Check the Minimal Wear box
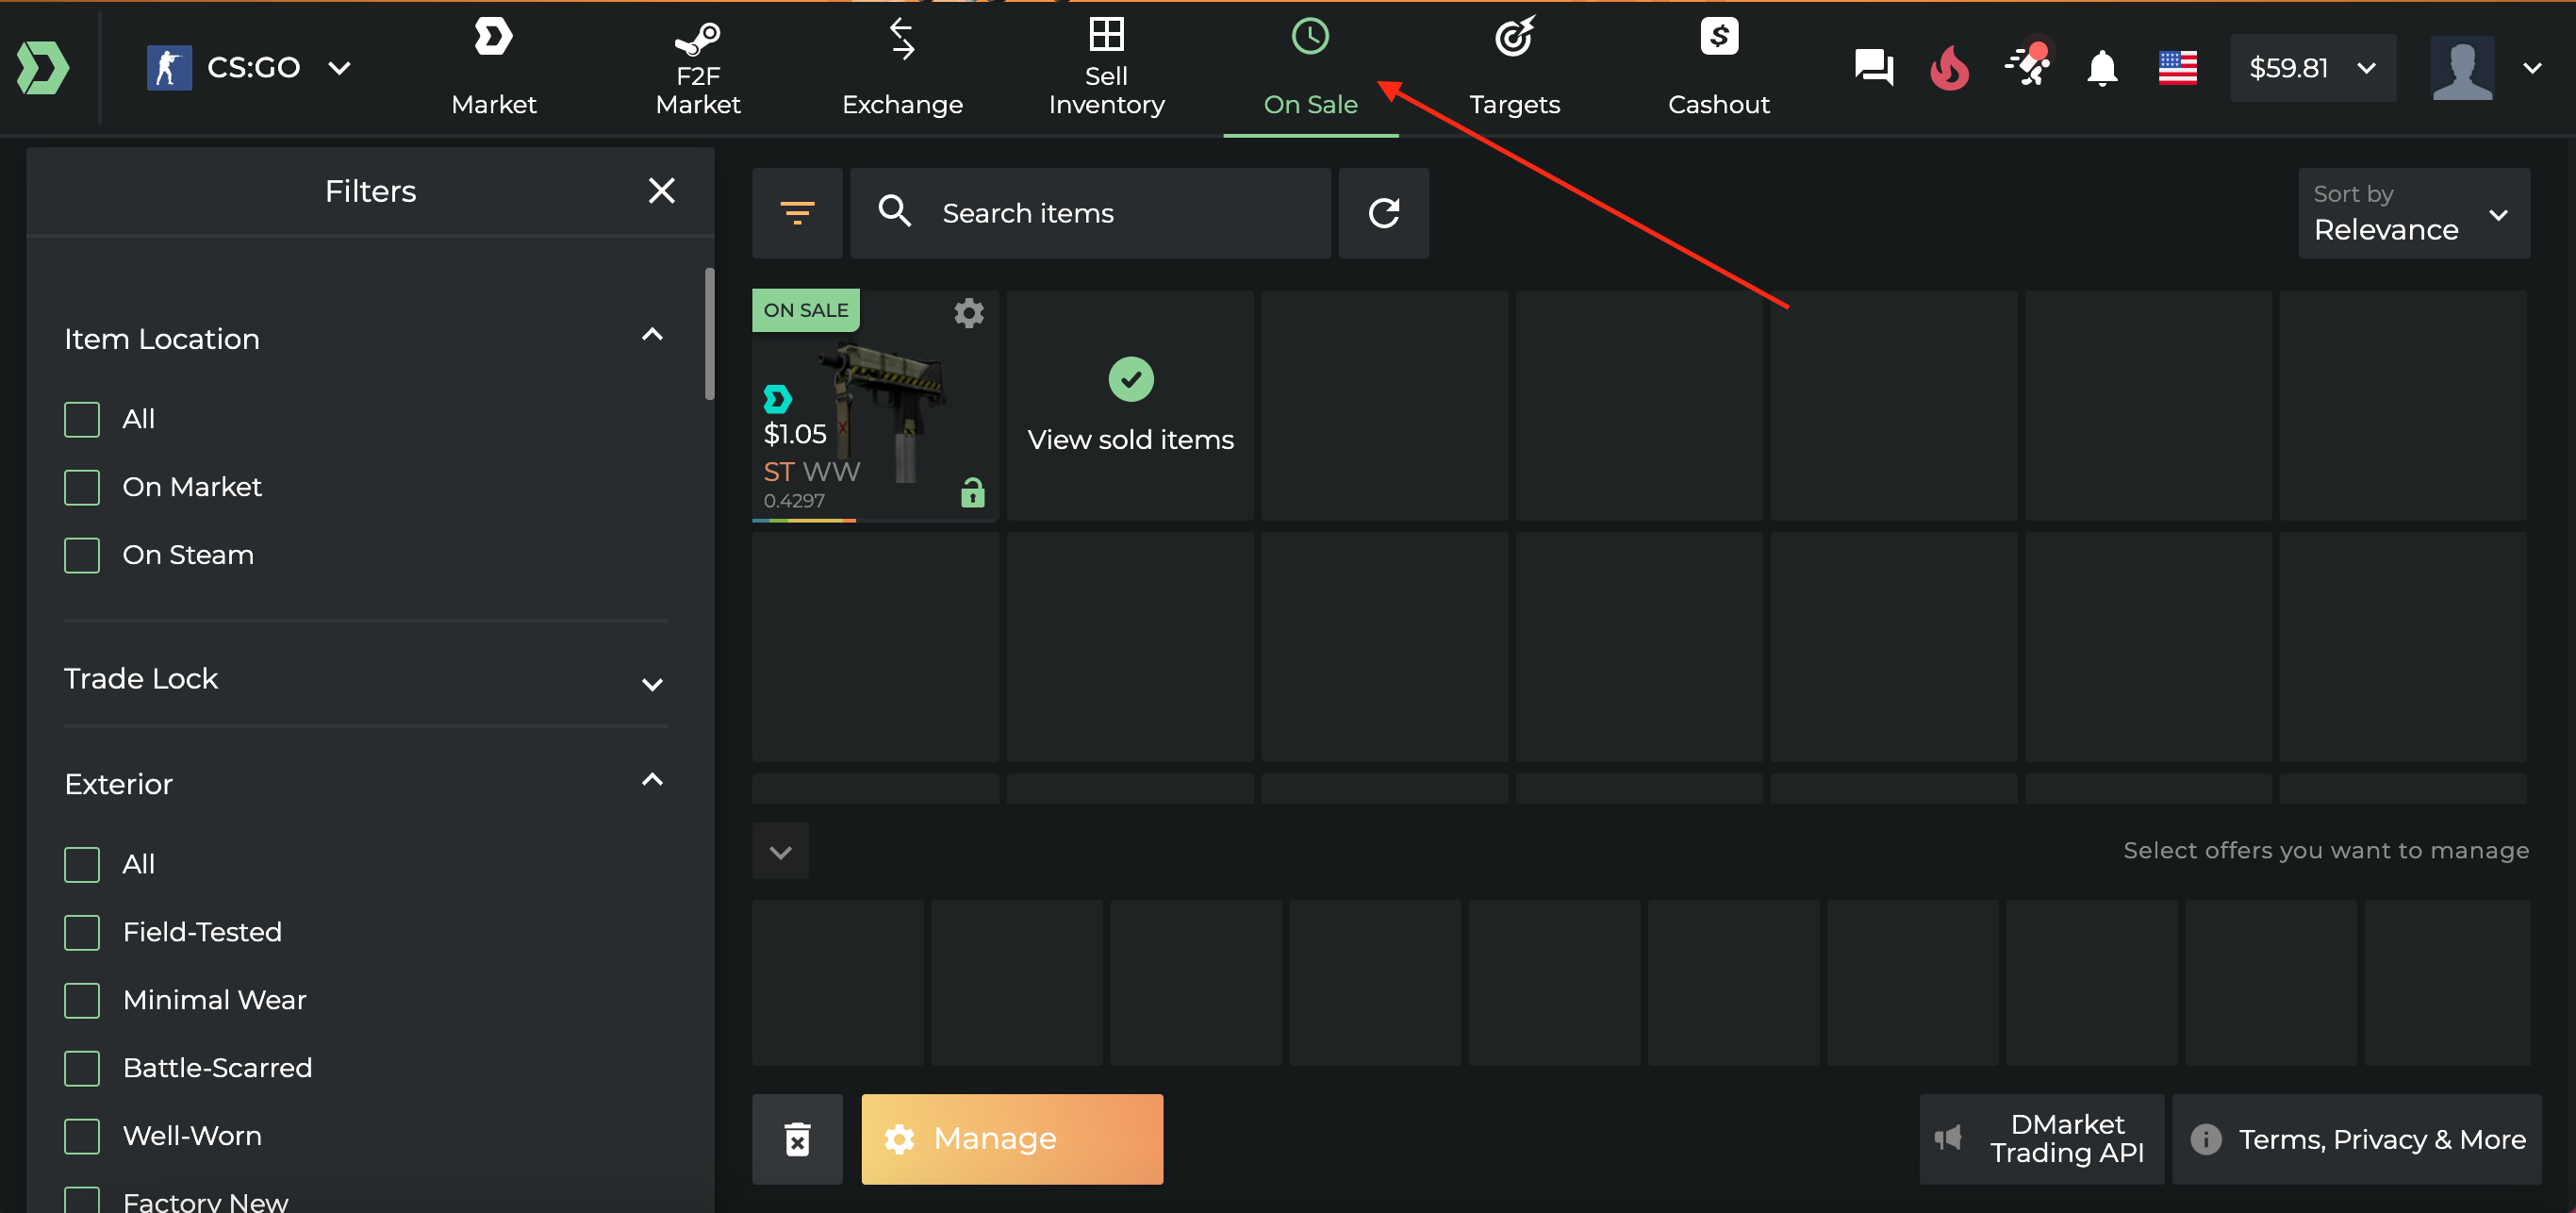Screen dimensions: 2576x1213 pos(82,1000)
